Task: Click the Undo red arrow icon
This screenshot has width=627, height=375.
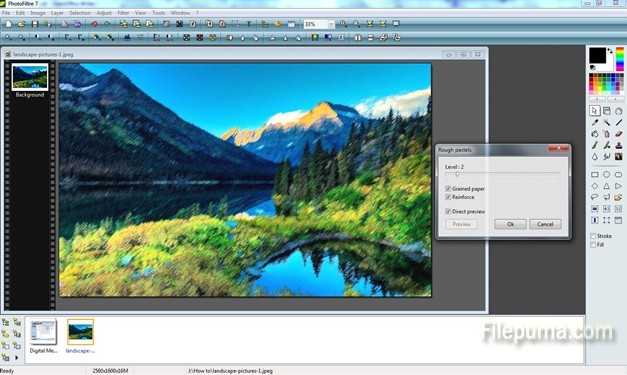Action: coord(94,24)
